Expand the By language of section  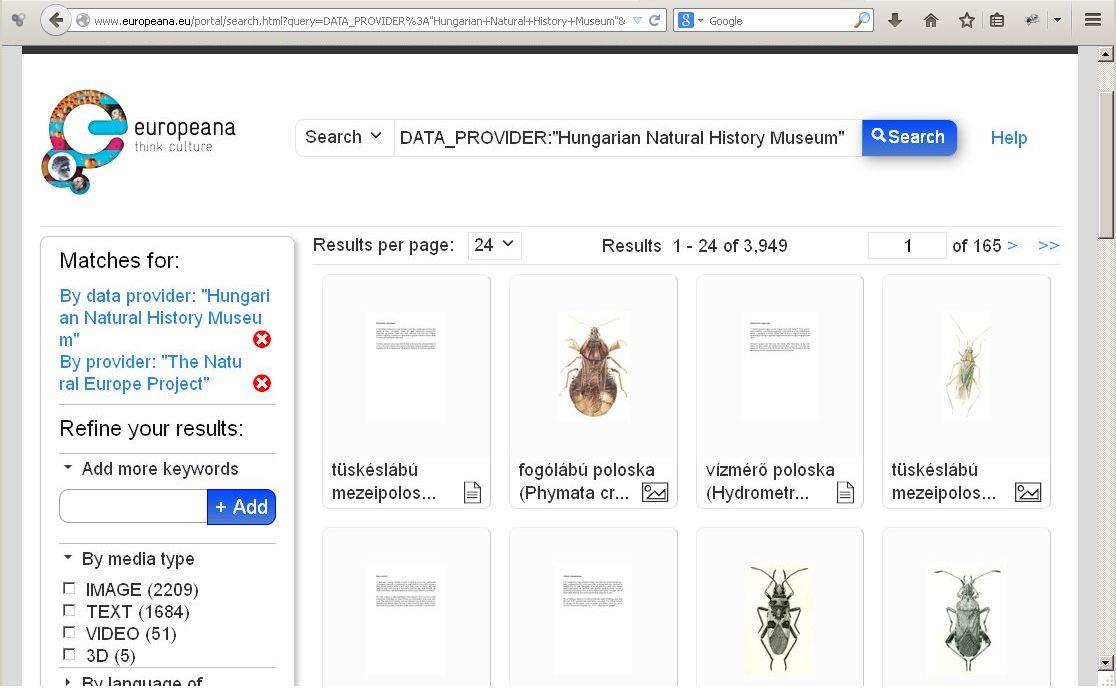coord(68,682)
